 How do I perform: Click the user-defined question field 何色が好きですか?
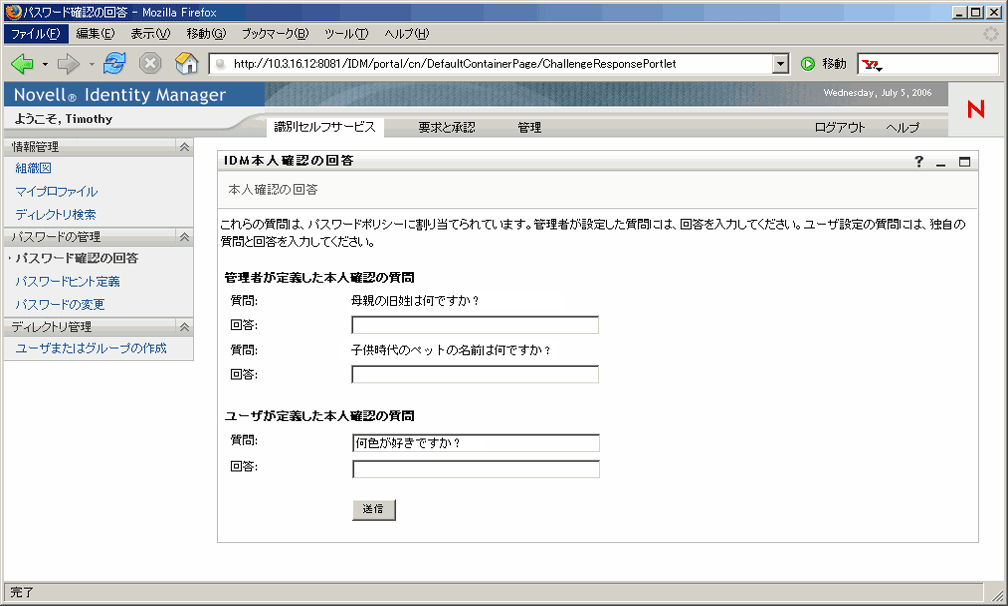[476, 443]
